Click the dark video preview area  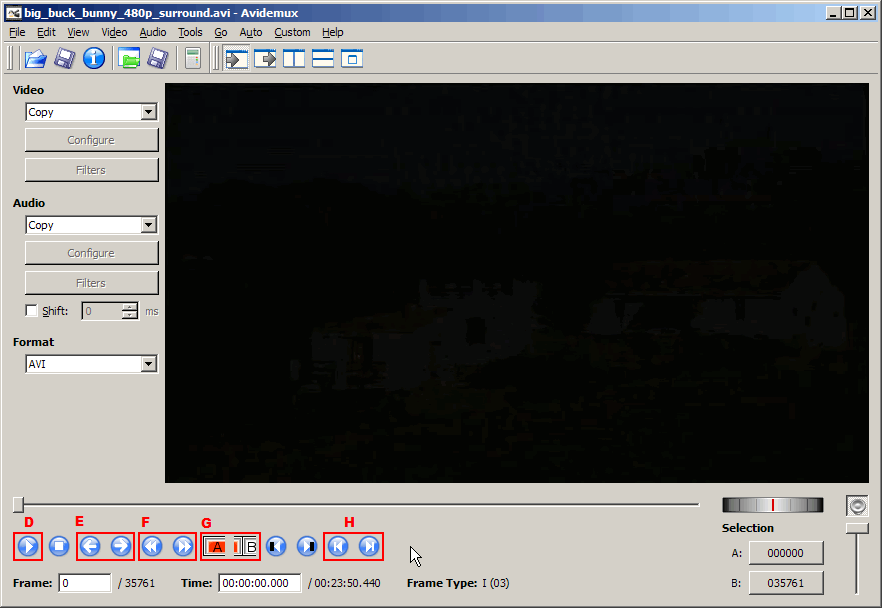click(517, 283)
